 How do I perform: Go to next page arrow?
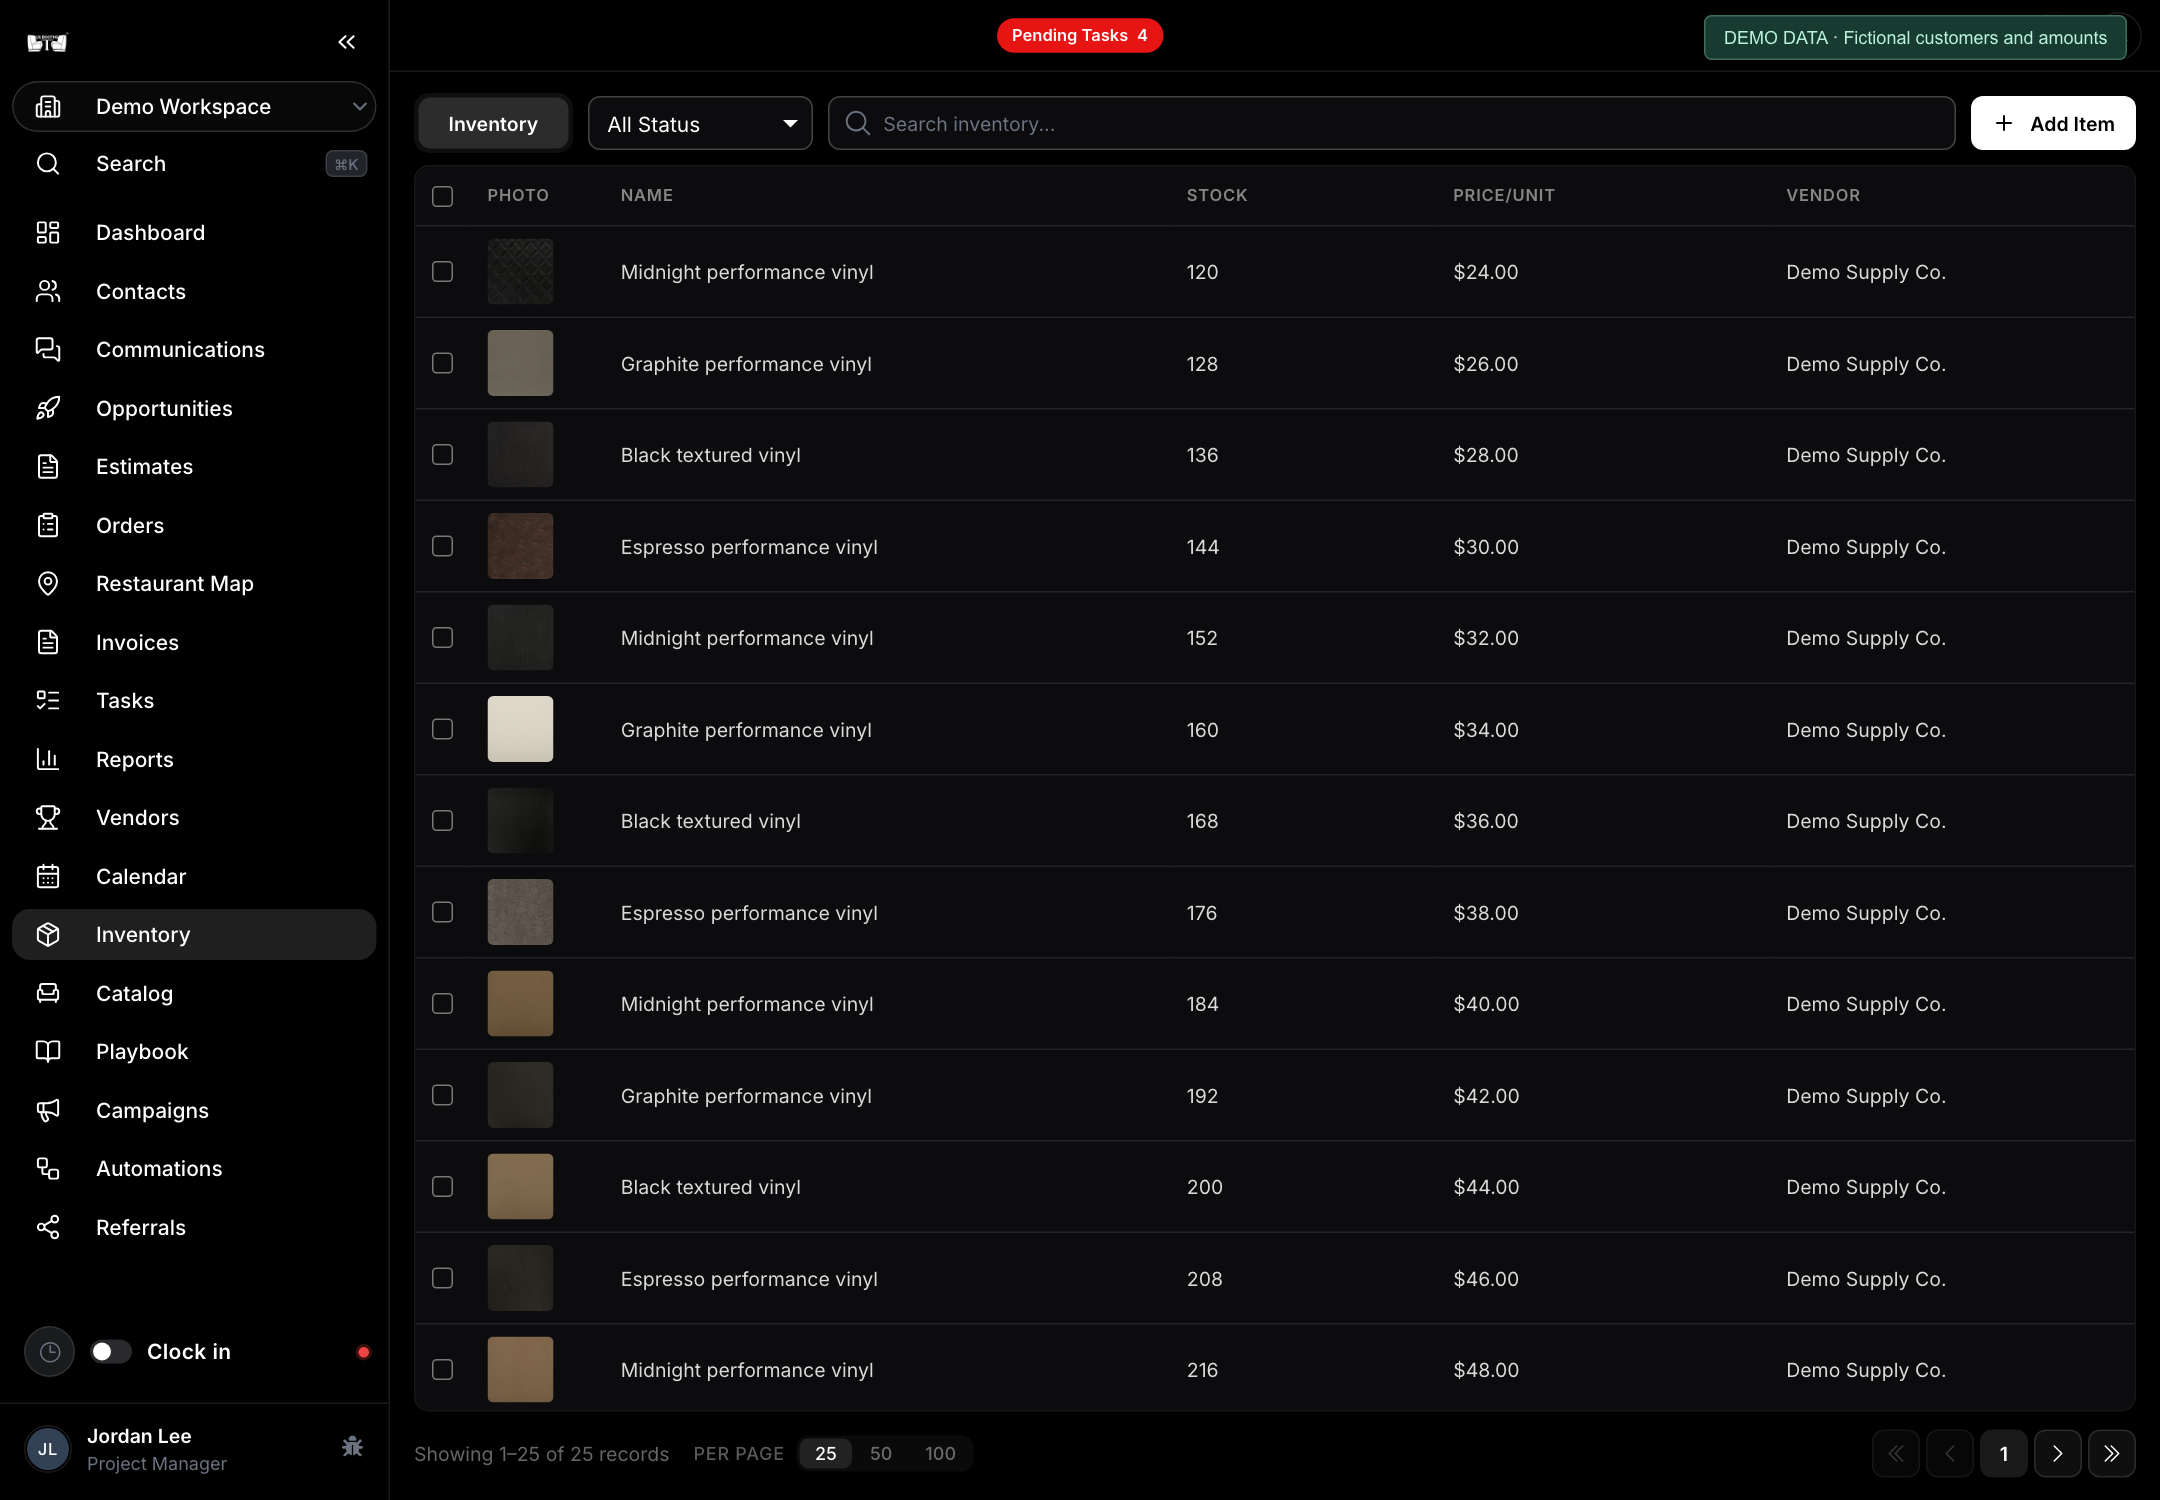[x=2057, y=1454]
